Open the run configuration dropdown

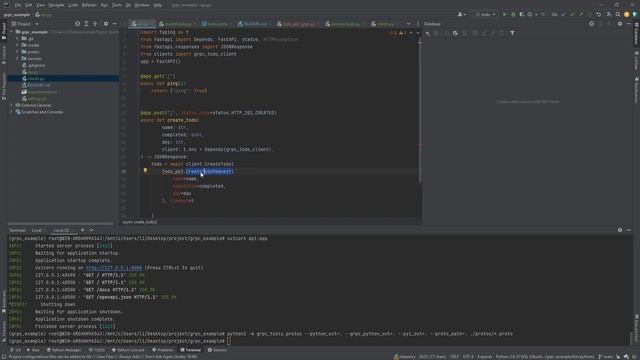click(485, 14)
